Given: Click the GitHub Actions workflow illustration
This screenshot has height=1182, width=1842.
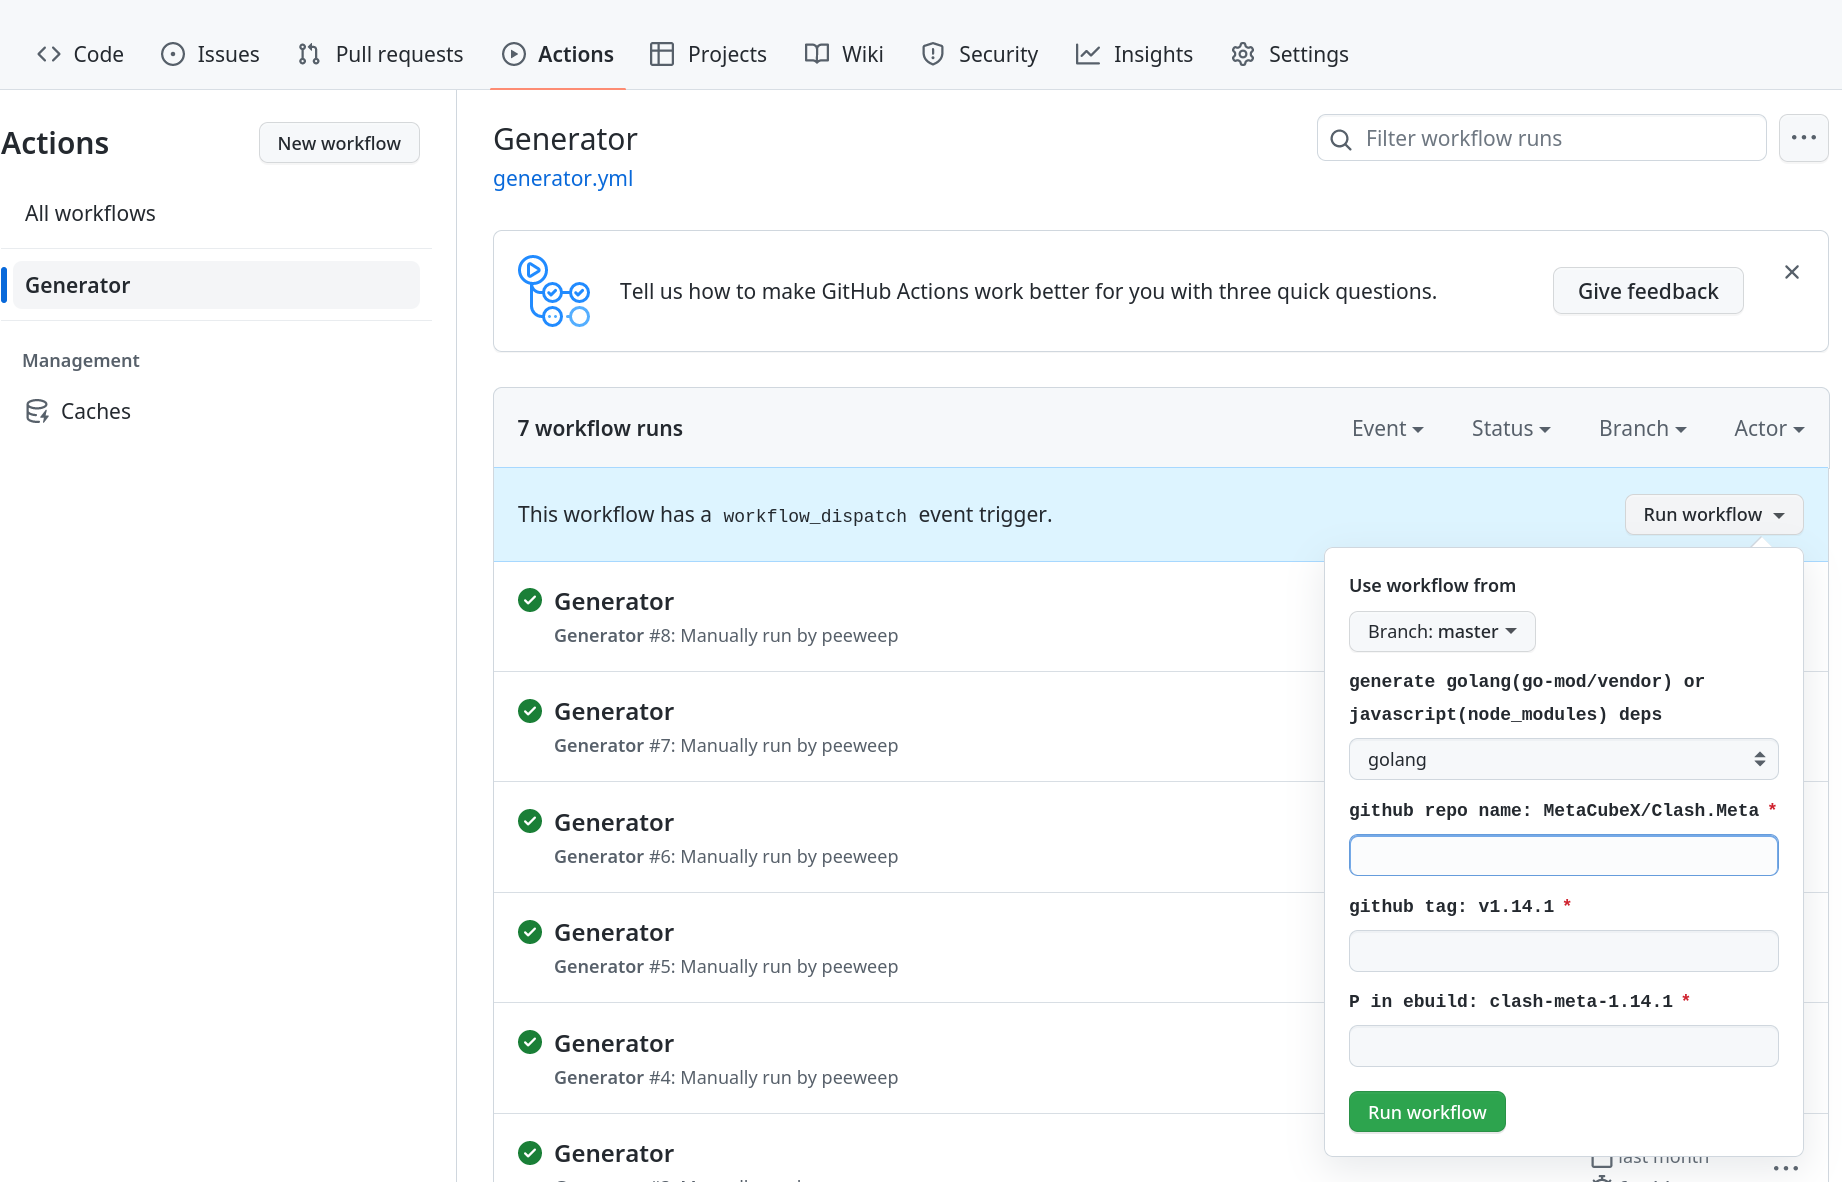Looking at the screenshot, I should (553, 291).
